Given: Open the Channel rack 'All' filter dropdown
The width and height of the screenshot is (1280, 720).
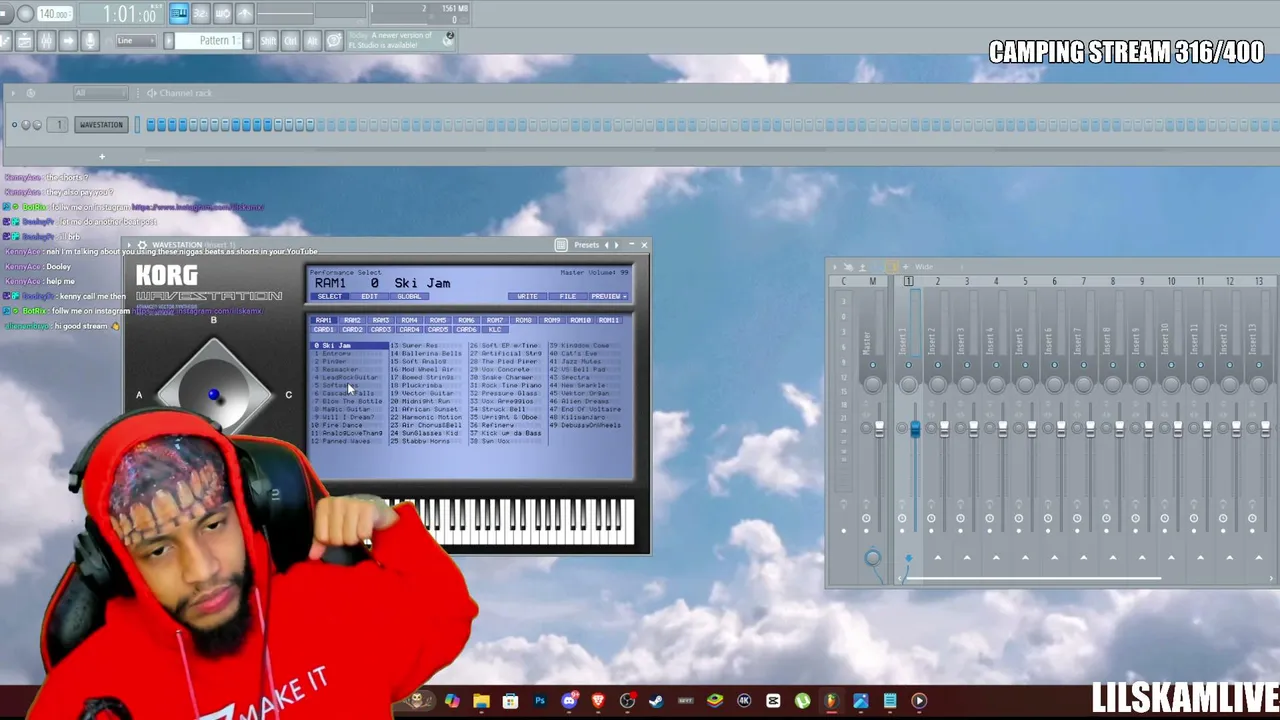Looking at the screenshot, I should point(102,93).
